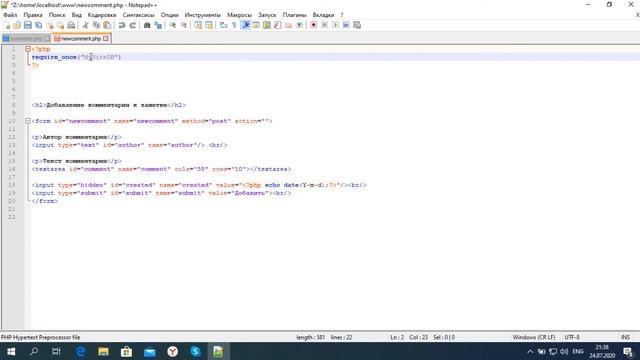
Task: Open Skype from the taskbar
Action: tap(195, 351)
